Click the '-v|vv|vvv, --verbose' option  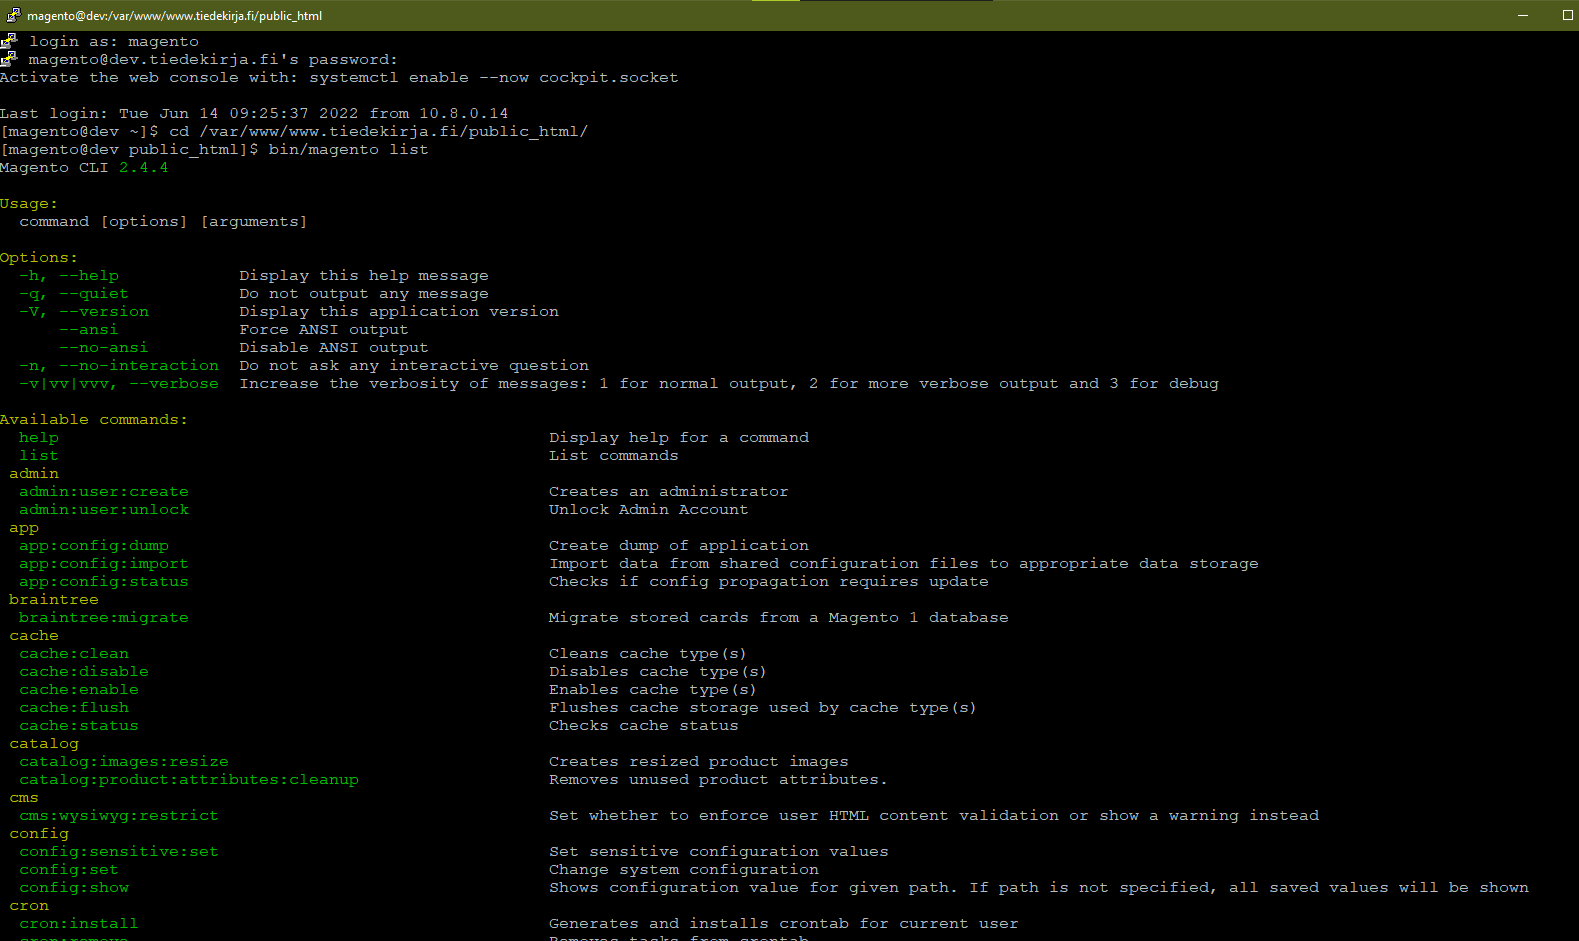(119, 384)
